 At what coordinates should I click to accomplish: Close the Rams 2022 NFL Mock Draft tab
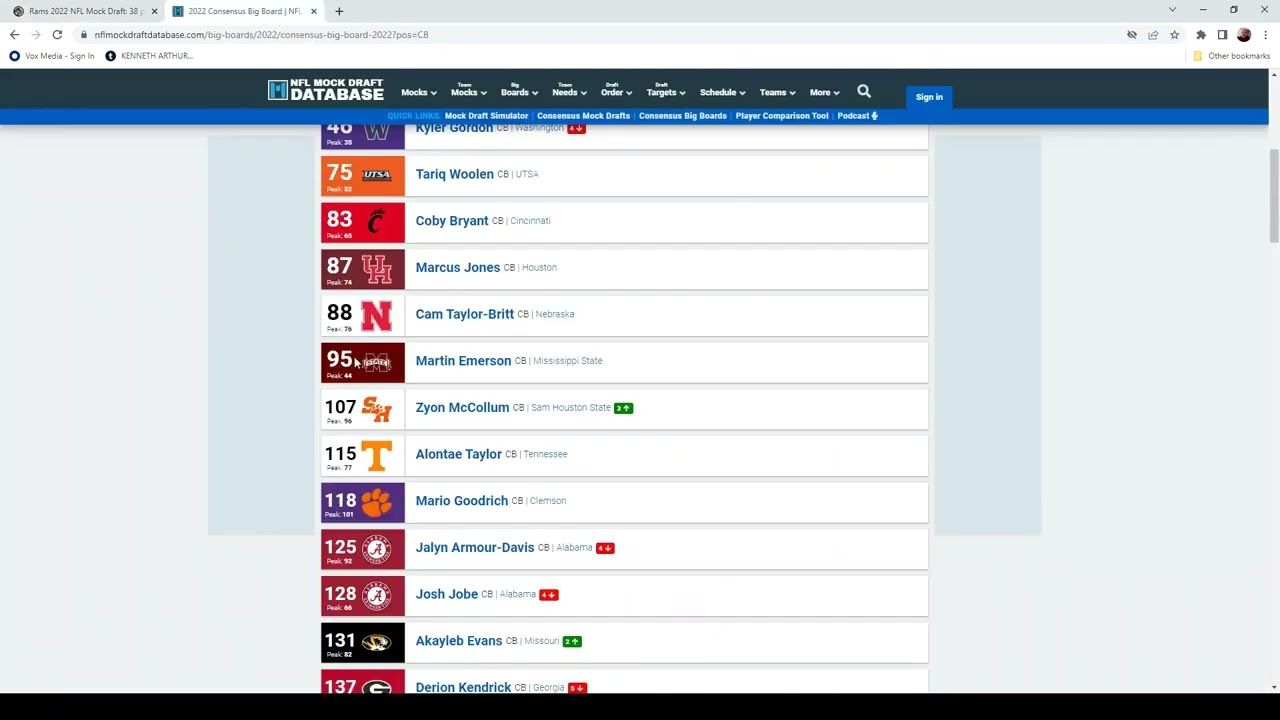click(154, 11)
